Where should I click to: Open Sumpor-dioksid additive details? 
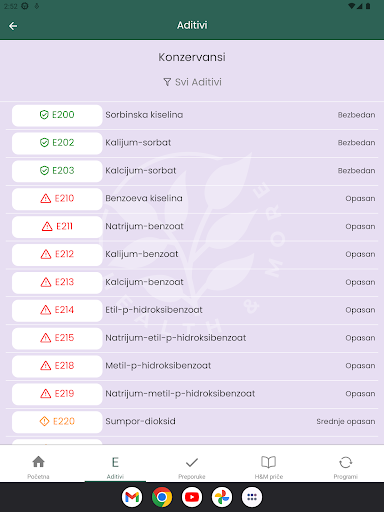(x=192, y=422)
